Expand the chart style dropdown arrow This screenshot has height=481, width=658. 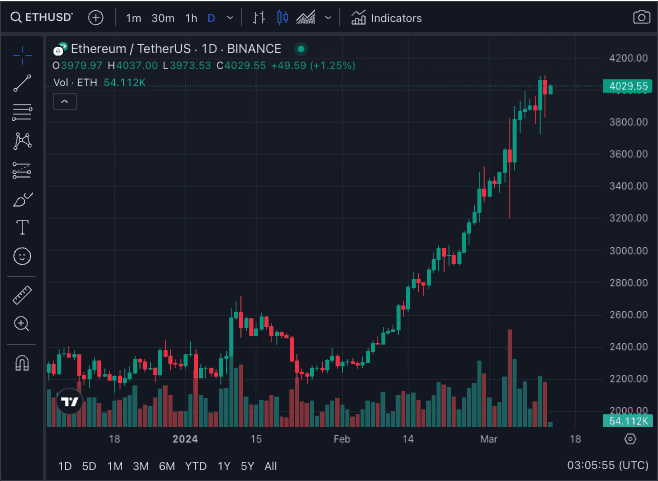[328, 18]
